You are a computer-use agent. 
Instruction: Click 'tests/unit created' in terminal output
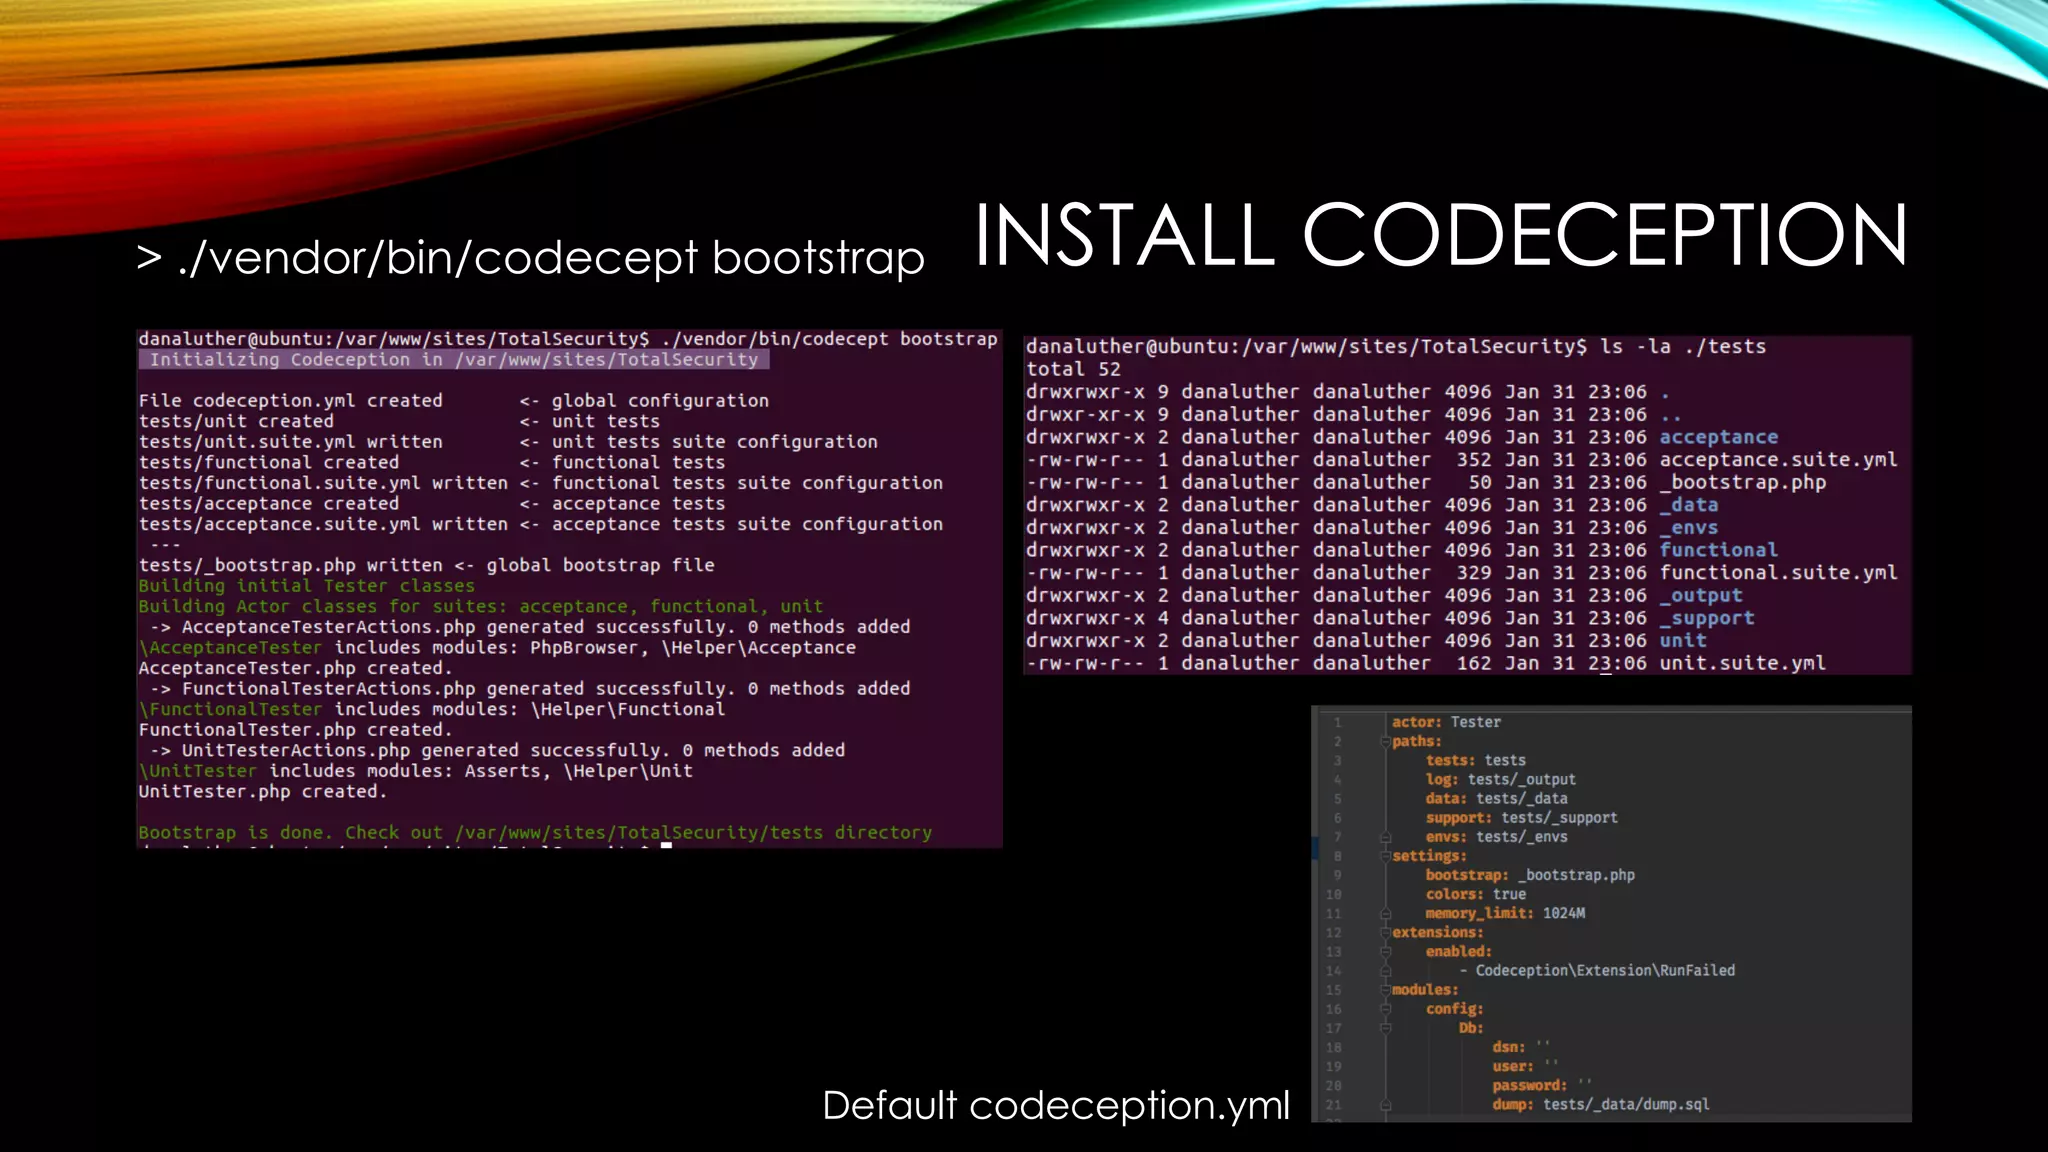[236, 422]
